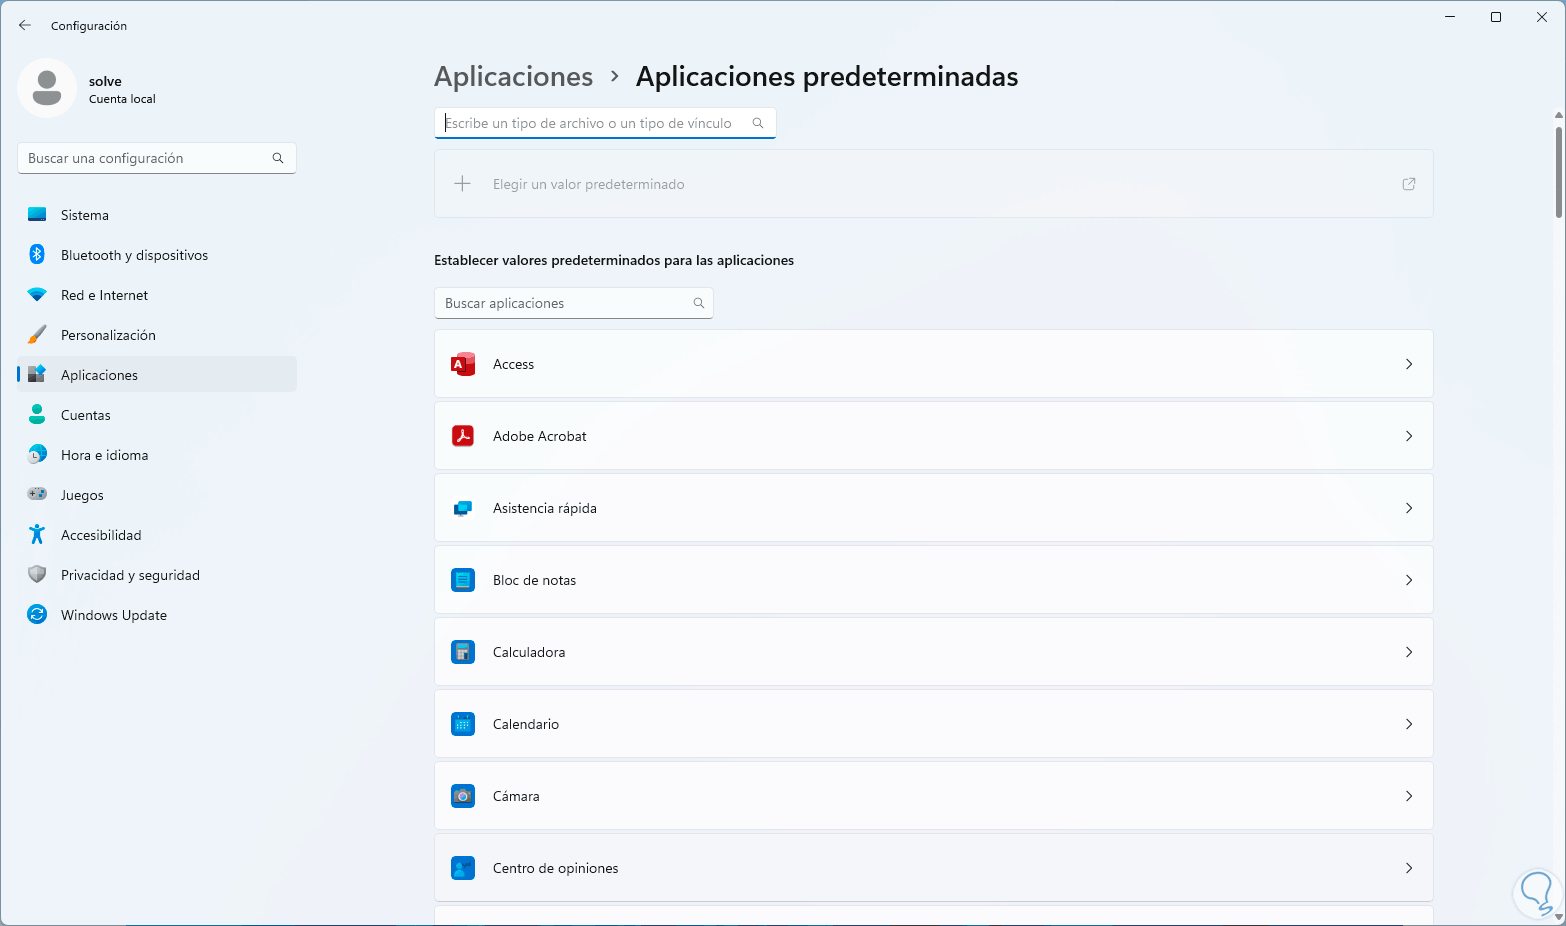This screenshot has width=1566, height=926.
Task: Open Privacidad y seguridad settings
Action: click(x=130, y=575)
